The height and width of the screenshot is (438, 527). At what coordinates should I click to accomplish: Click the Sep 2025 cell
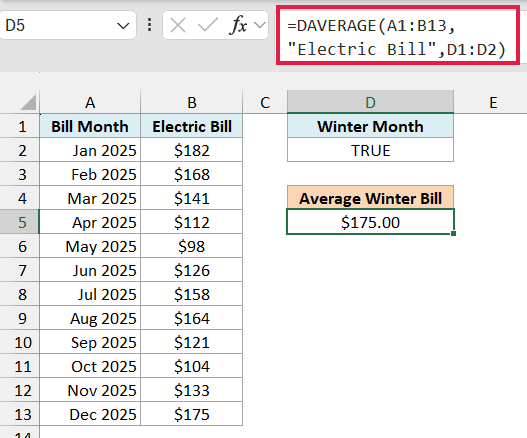90,342
